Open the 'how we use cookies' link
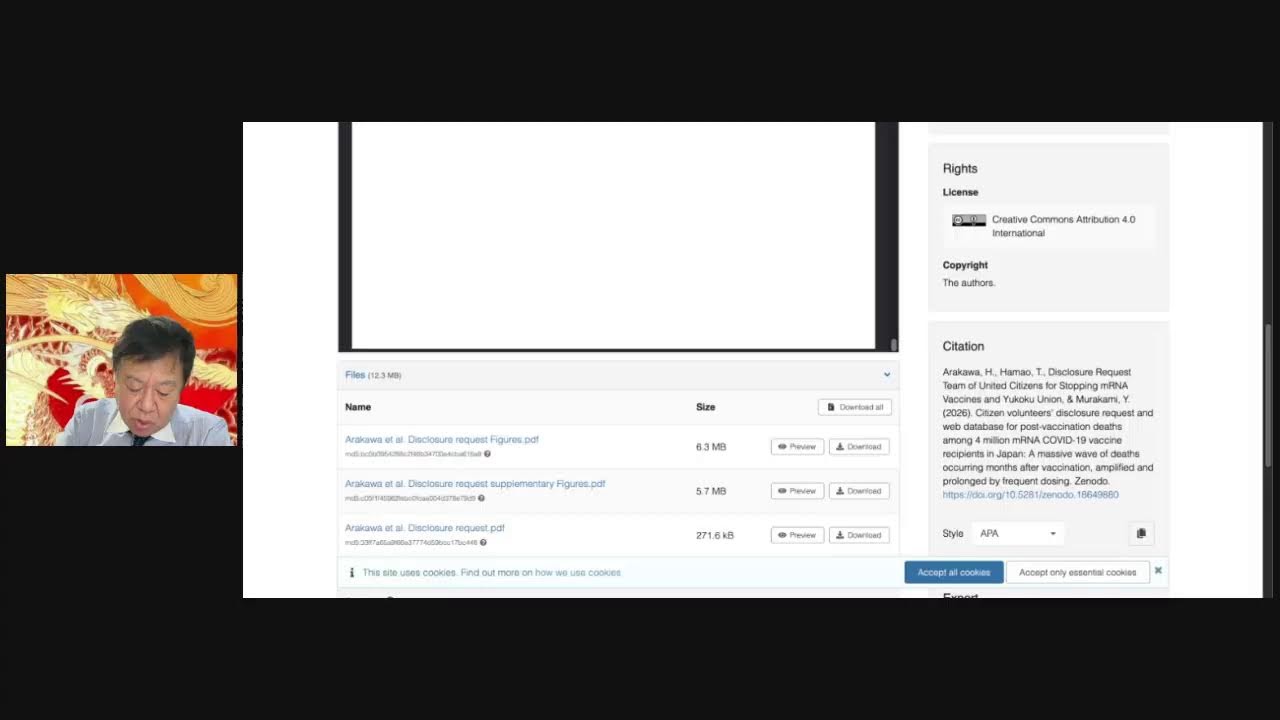This screenshot has height=720, width=1280. tap(578, 573)
